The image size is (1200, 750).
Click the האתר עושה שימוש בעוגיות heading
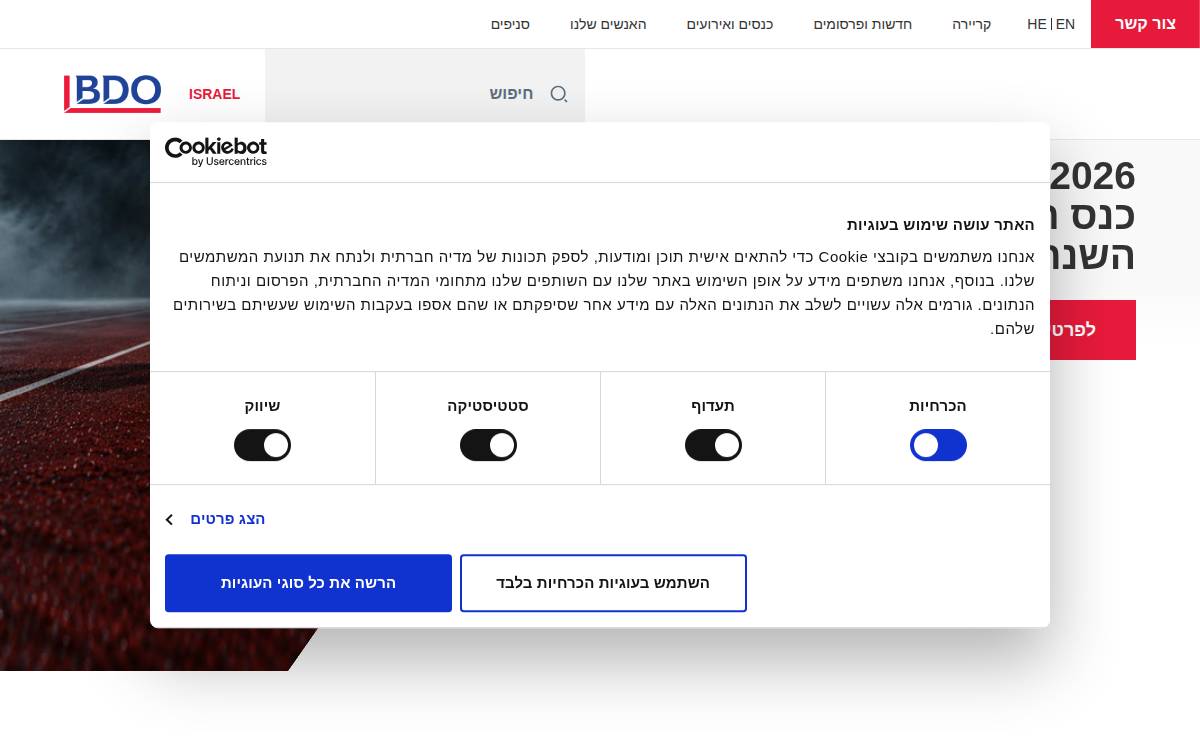click(941, 224)
